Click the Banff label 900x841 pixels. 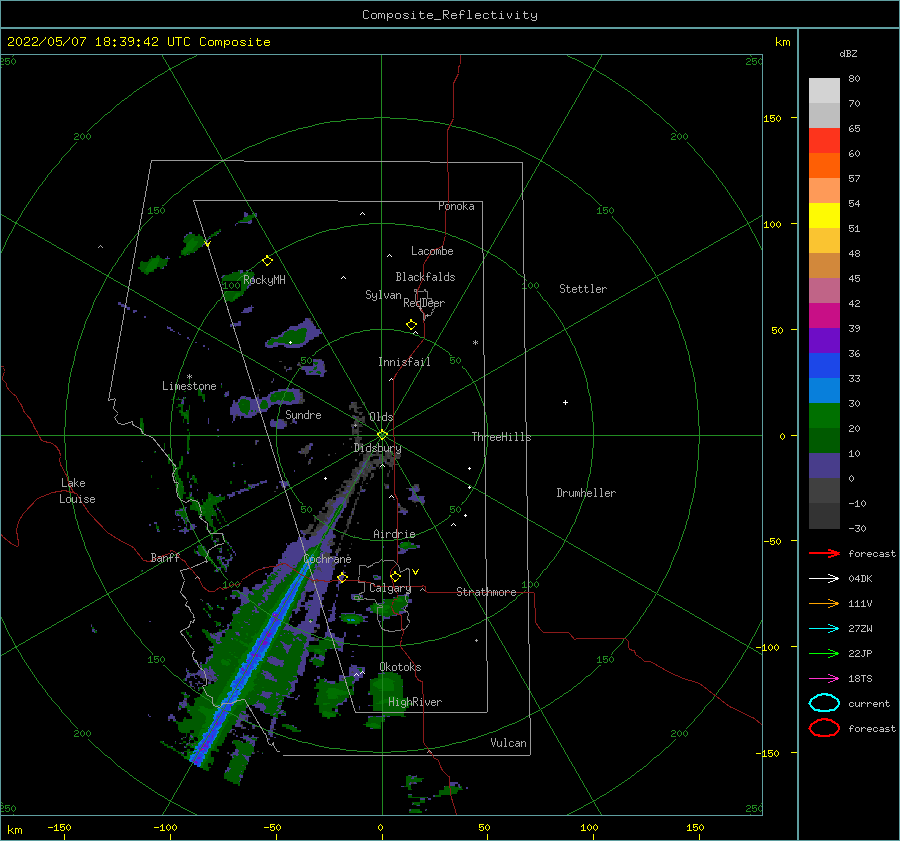(165, 557)
